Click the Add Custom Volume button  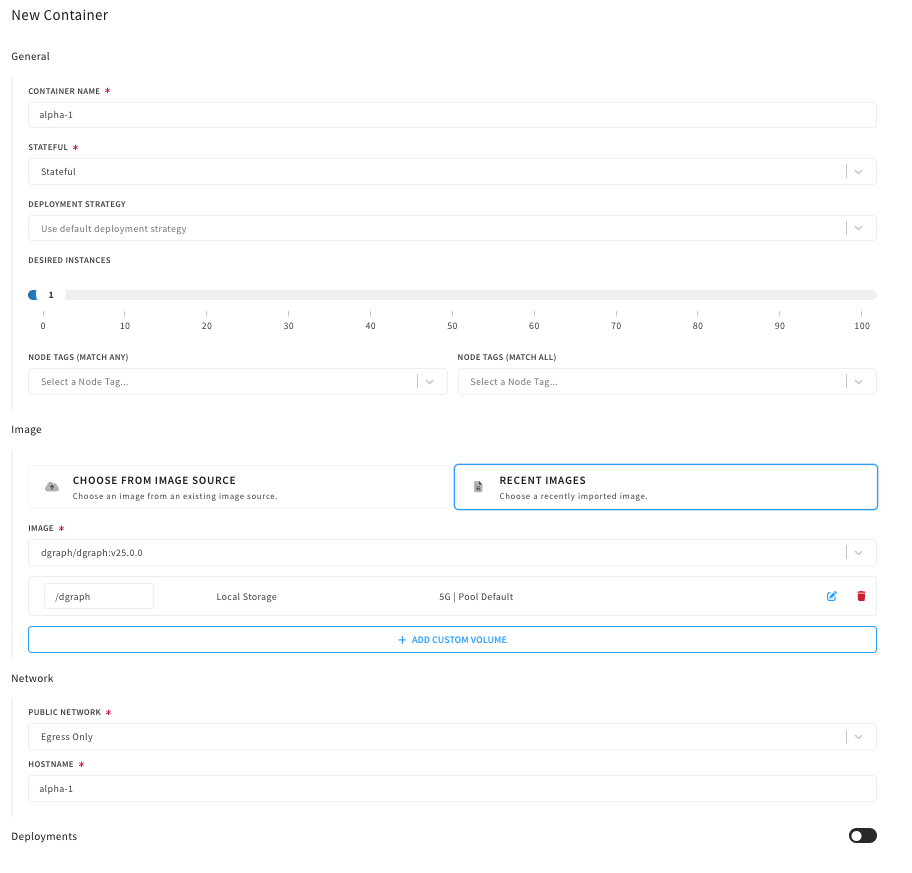click(452, 639)
